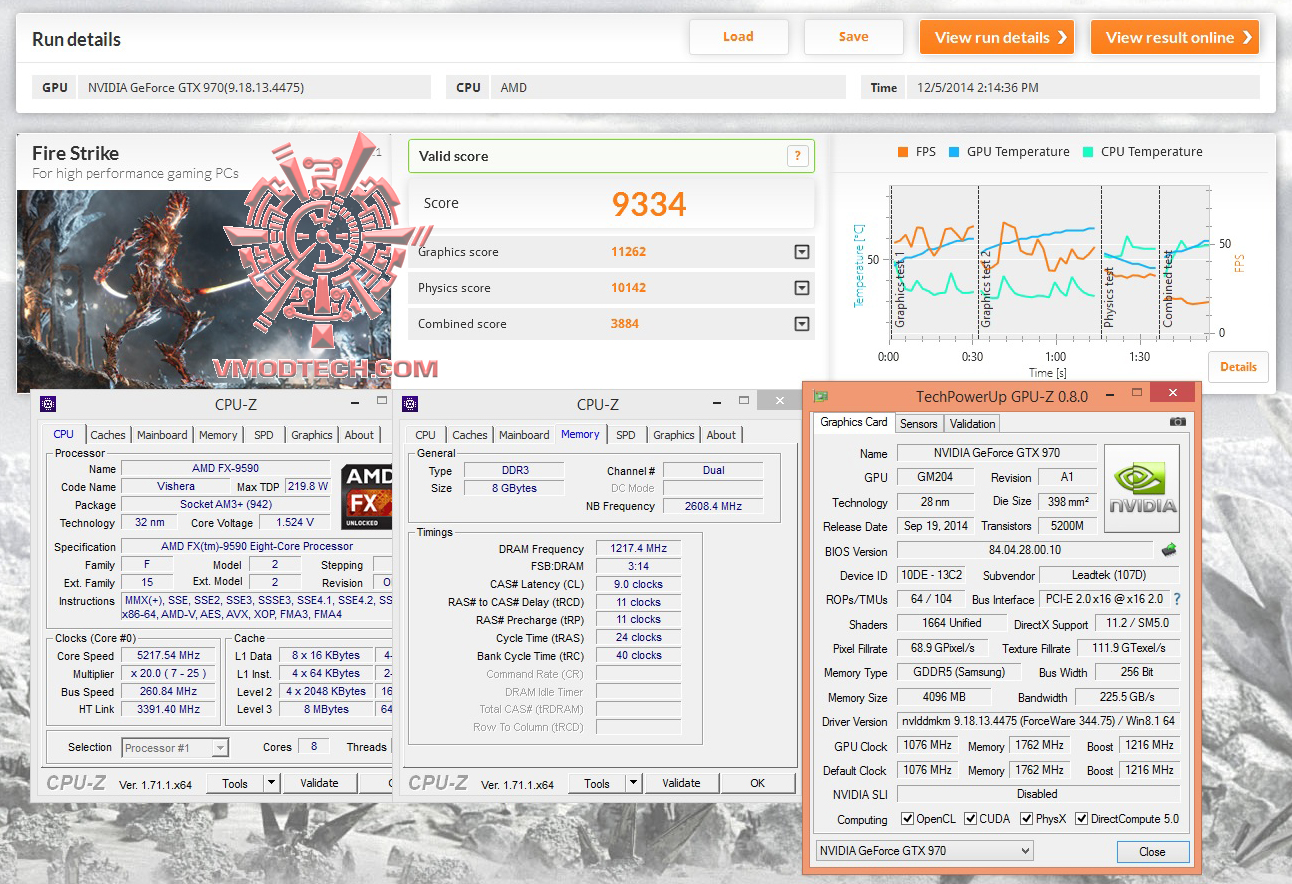1292x884 pixels.
Task: Click the Driver Version field in GPU-Z
Action: pyautogui.click(x=1038, y=722)
